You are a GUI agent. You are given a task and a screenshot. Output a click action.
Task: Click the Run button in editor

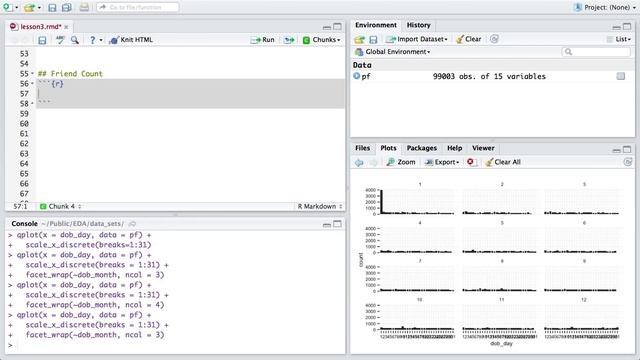click(x=262, y=40)
